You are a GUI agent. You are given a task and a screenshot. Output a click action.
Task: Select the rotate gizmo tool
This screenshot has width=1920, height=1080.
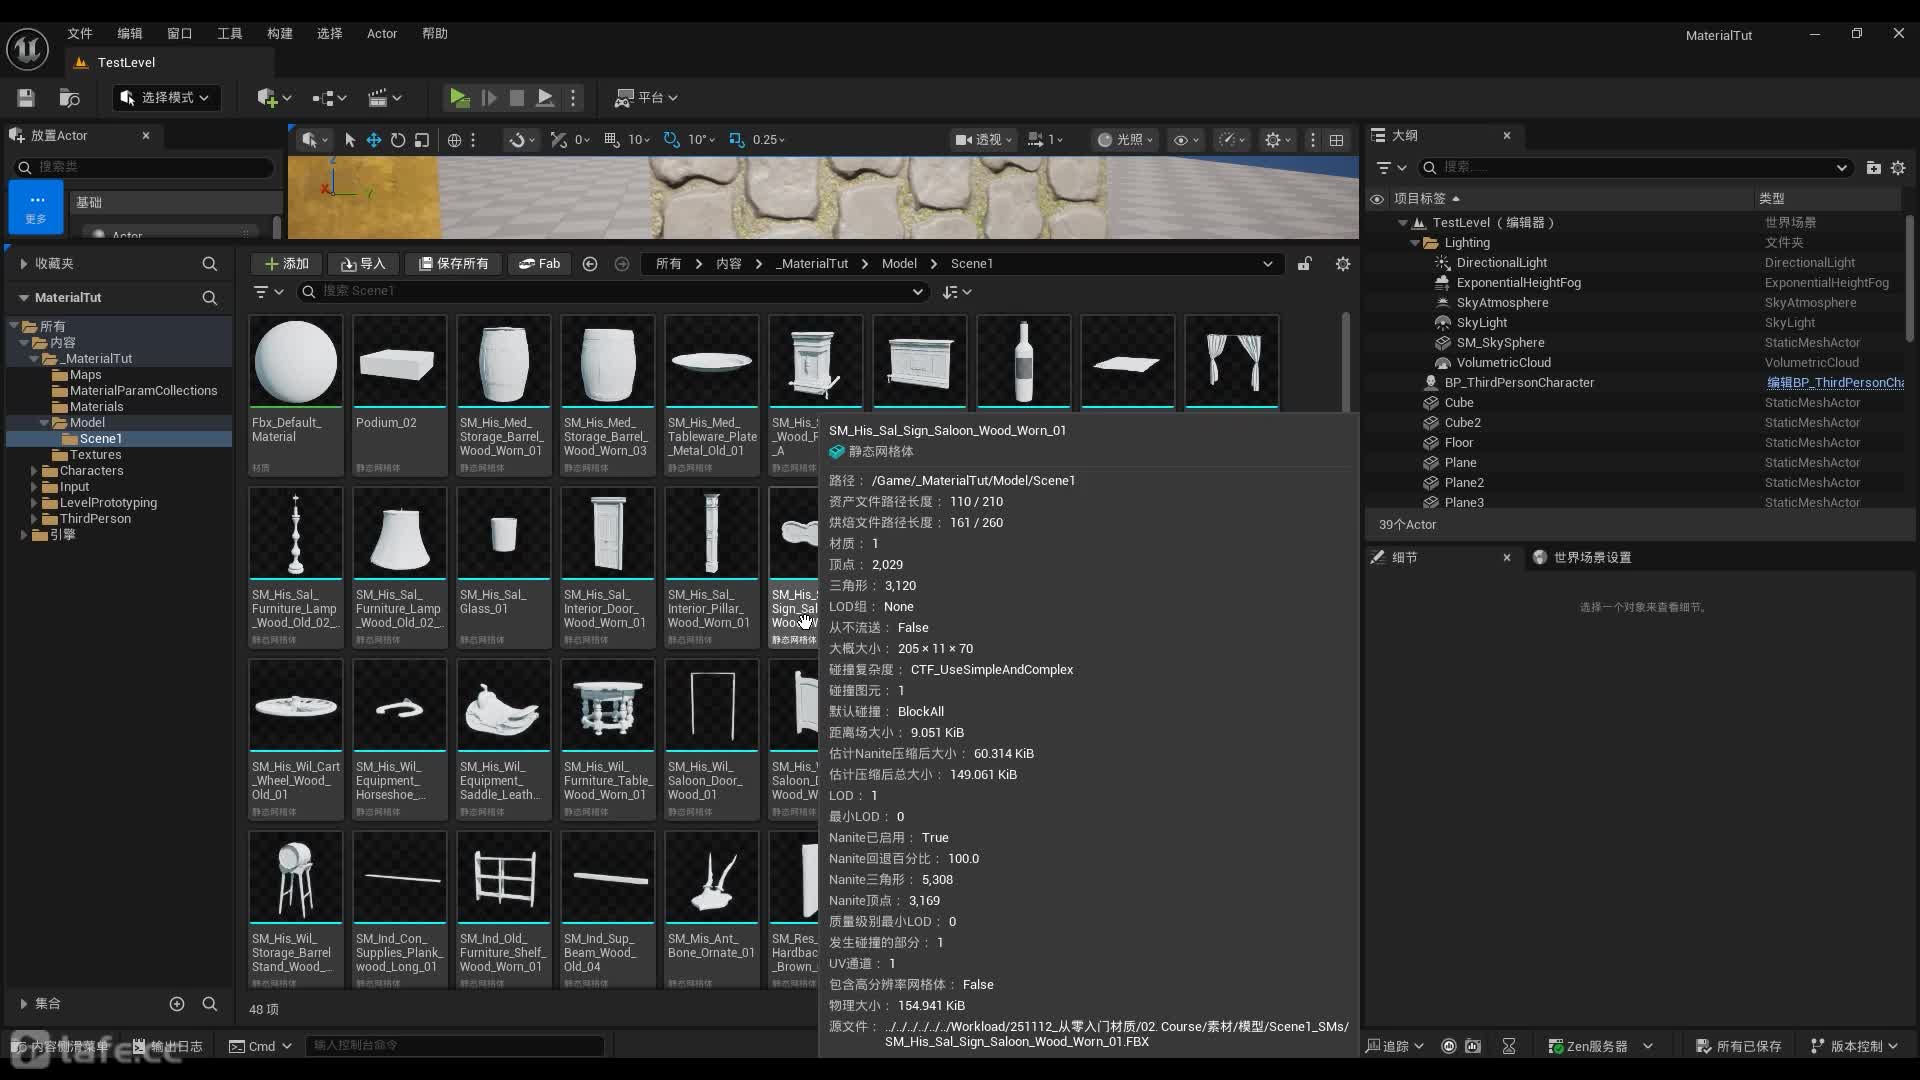398,140
